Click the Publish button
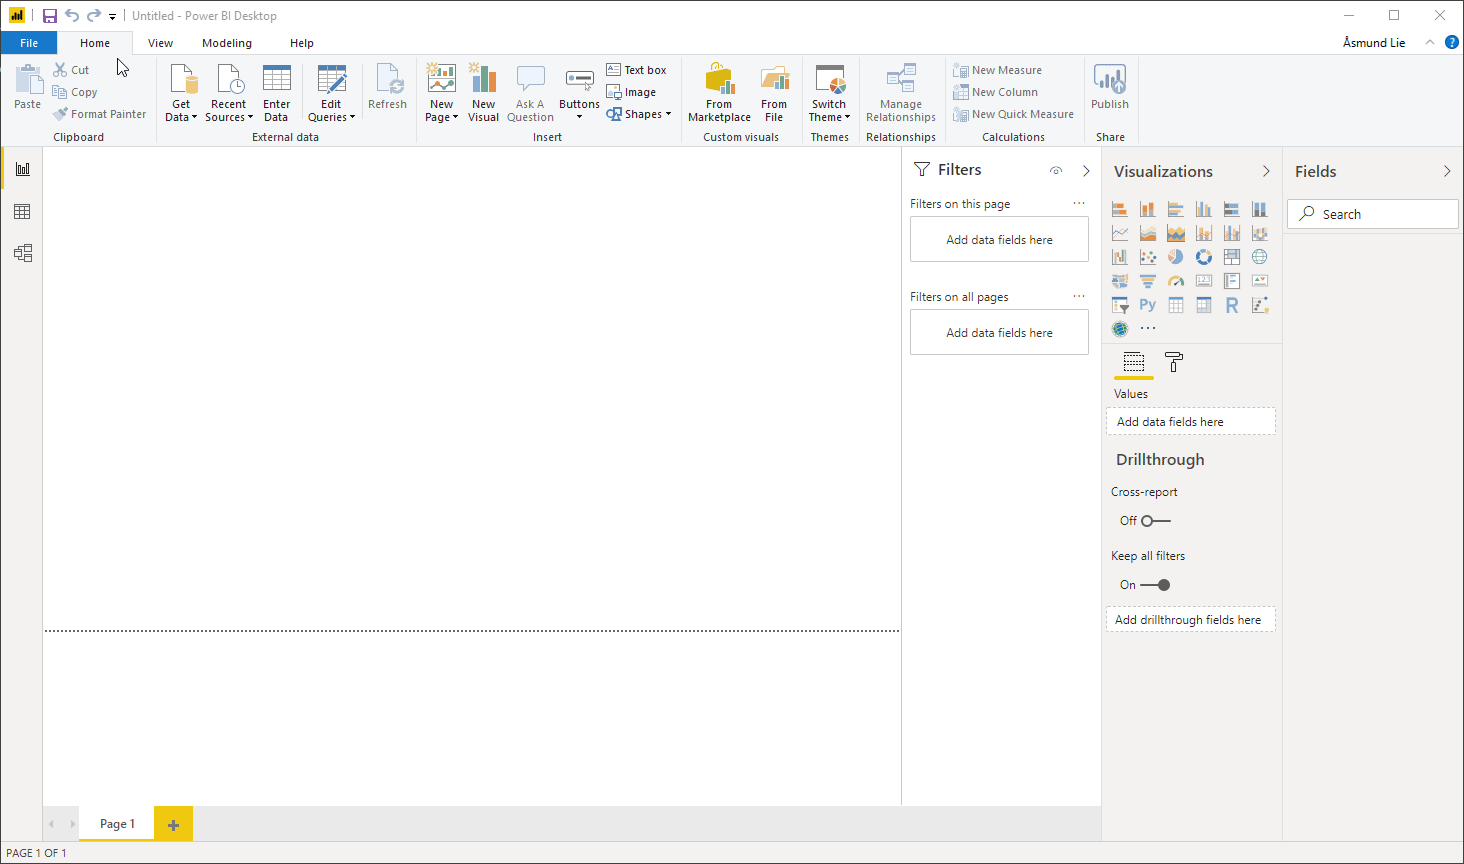The width and height of the screenshot is (1464, 864). click(x=1109, y=88)
